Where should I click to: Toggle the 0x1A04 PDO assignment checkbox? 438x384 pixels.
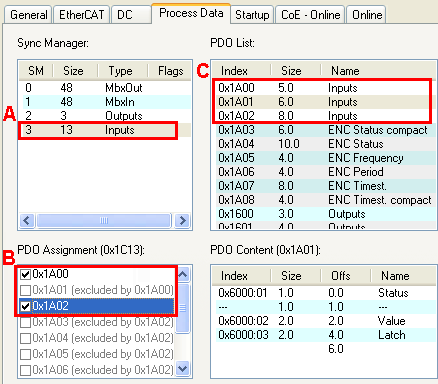point(26,338)
